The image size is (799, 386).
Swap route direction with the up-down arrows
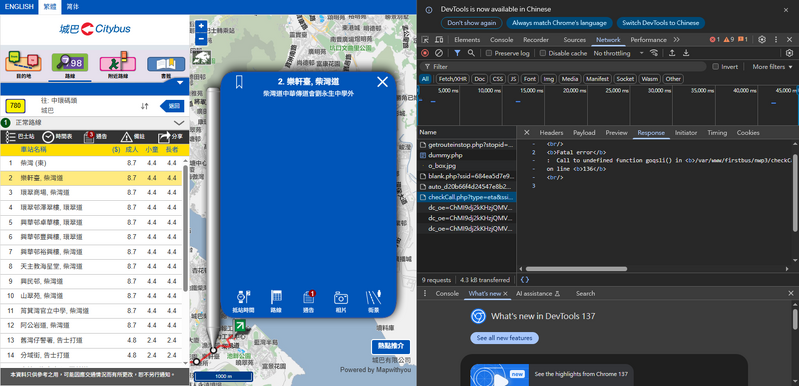pyautogui.click(x=145, y=106)
